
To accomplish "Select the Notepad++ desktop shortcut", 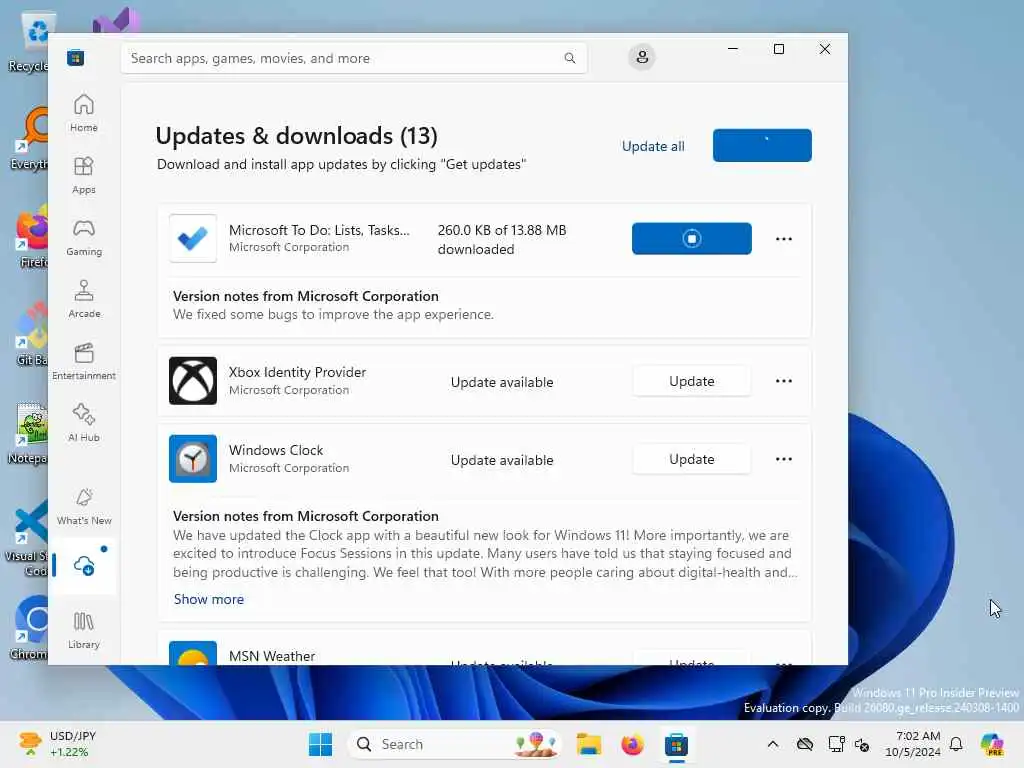I will point(29,432).
